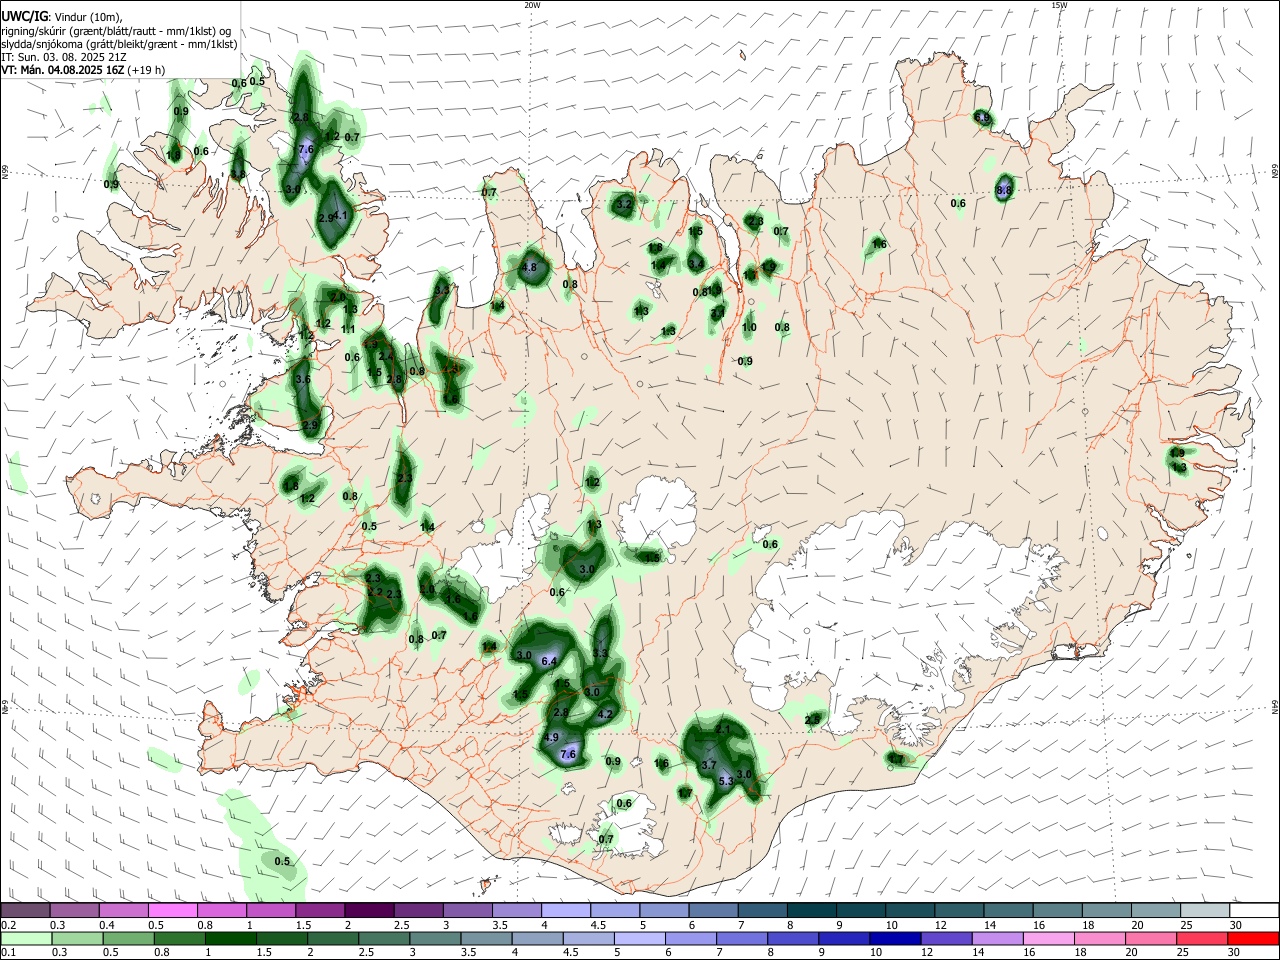Click the 0.1 label on the lower legend scale
Viewport: 1280px width, 960px height.
tap(9, 953)
